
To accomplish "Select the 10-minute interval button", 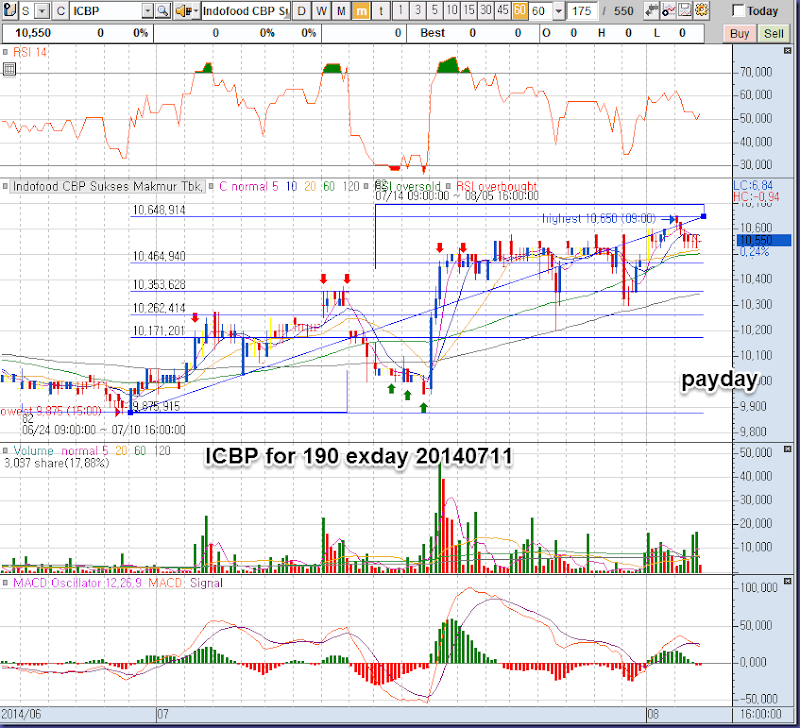I will coord(452,10).
